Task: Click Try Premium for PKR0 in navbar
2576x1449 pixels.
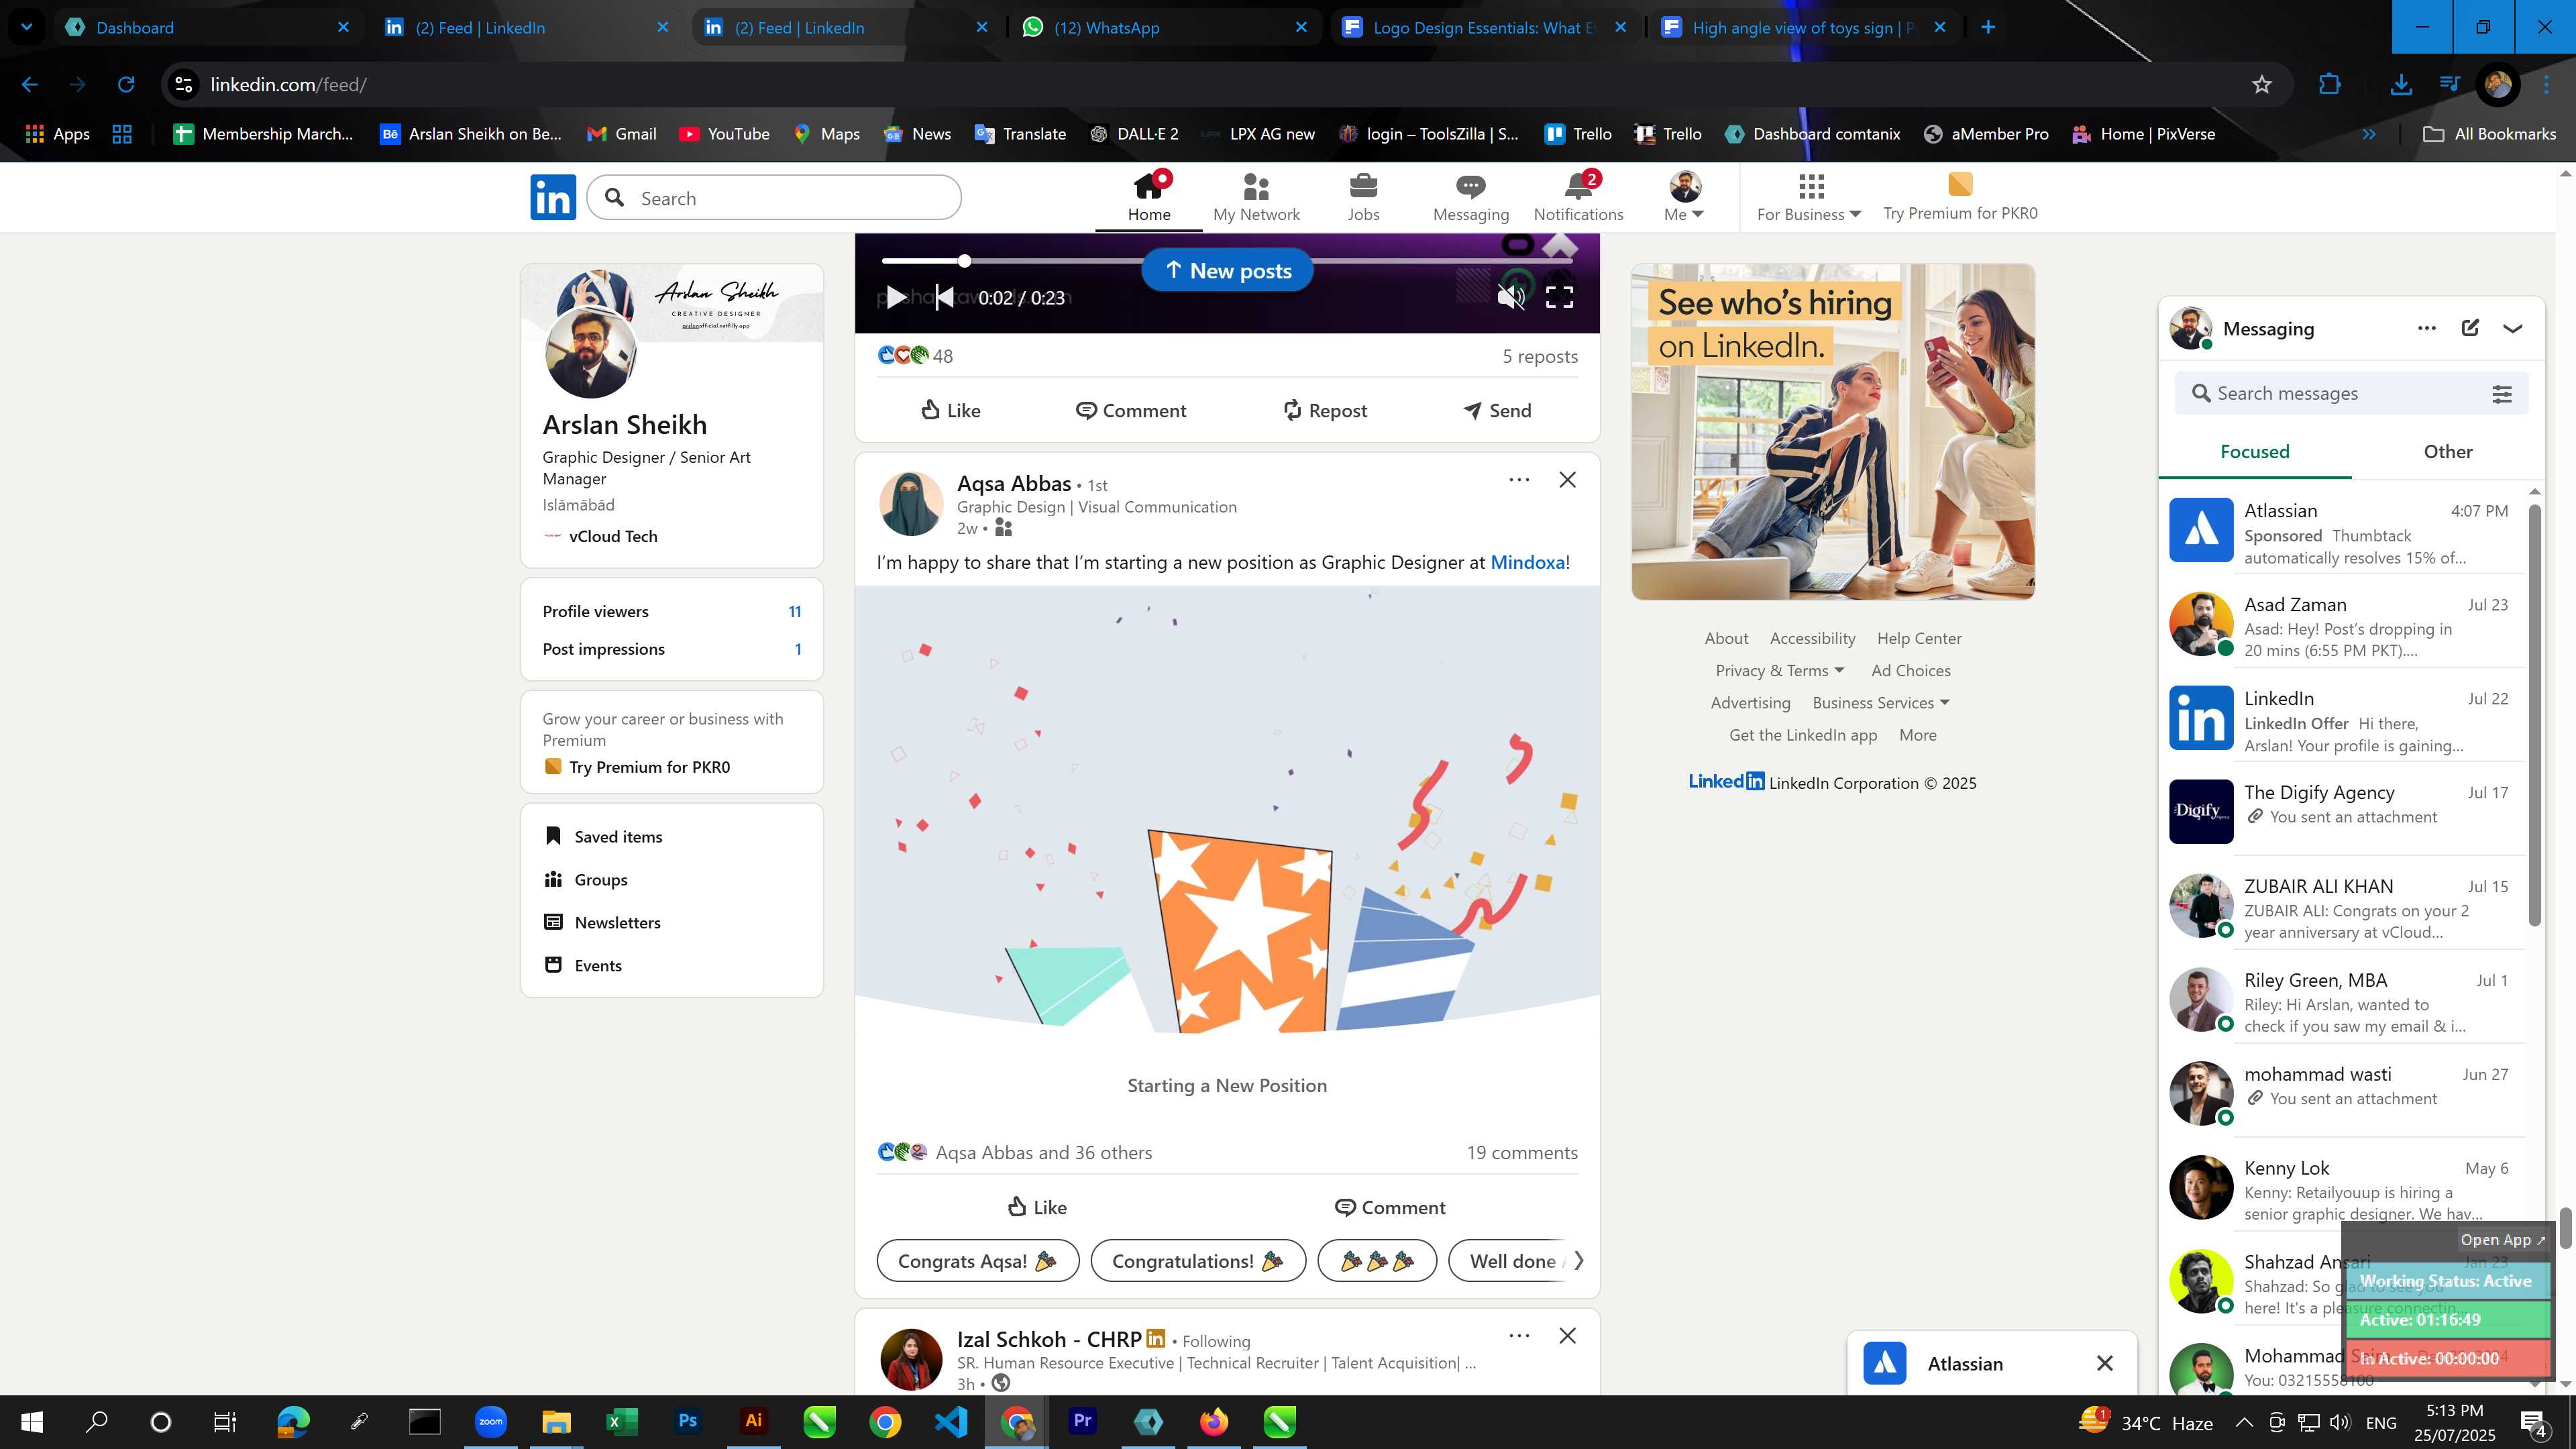Action: pos(1960,197)
